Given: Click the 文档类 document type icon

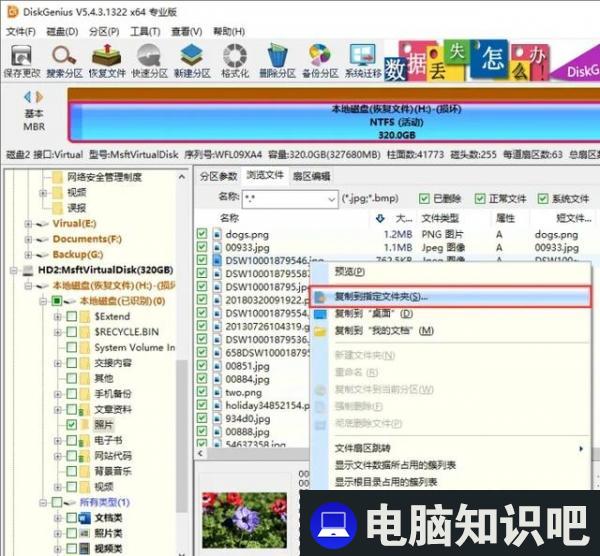Looking at the screenshot, I should (x=84, y=518).
